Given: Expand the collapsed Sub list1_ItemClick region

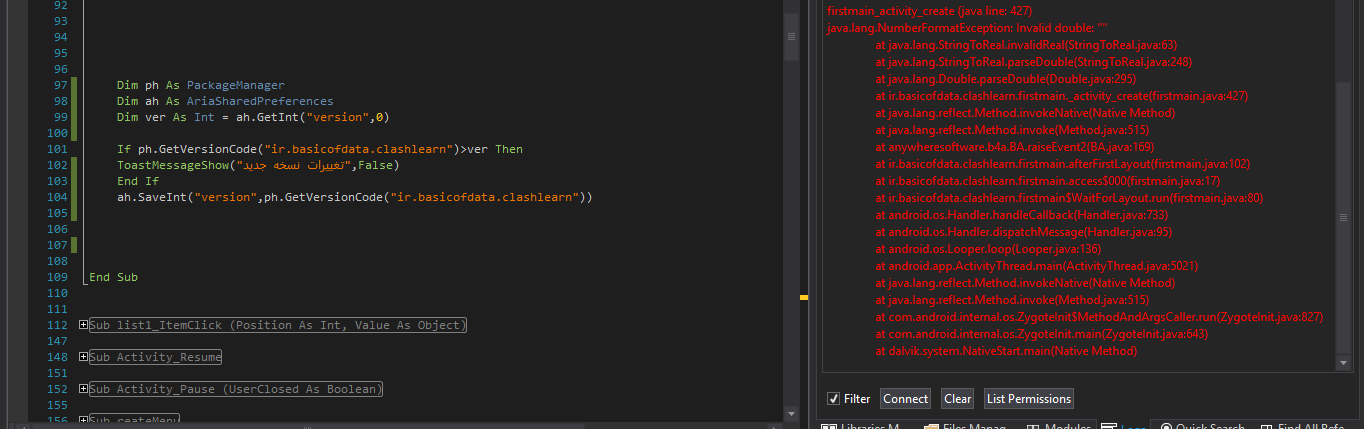Looking at the screenshot, I should click(83, 325).
